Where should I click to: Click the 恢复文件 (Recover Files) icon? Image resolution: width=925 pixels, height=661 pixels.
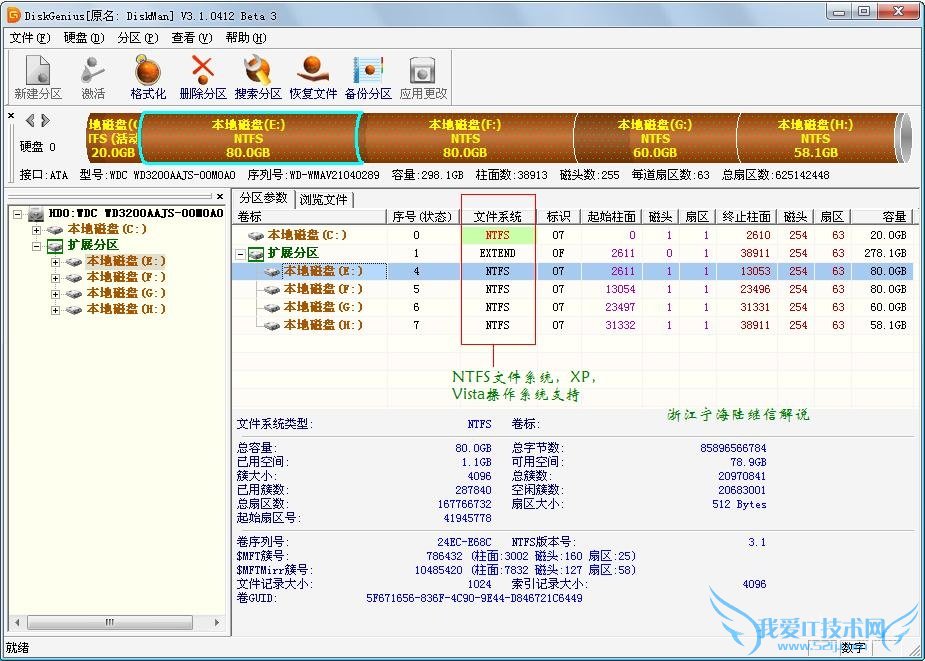pos(313,77)
